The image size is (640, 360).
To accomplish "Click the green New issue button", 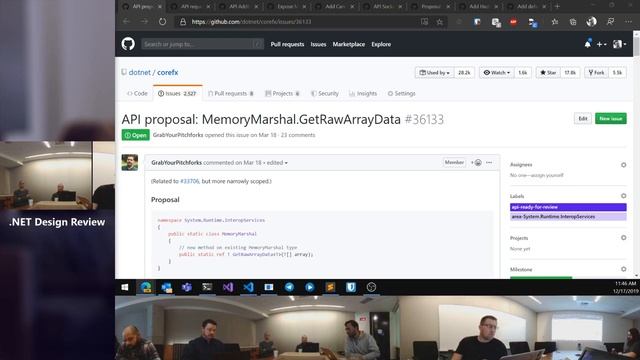I will coord(611,119).
